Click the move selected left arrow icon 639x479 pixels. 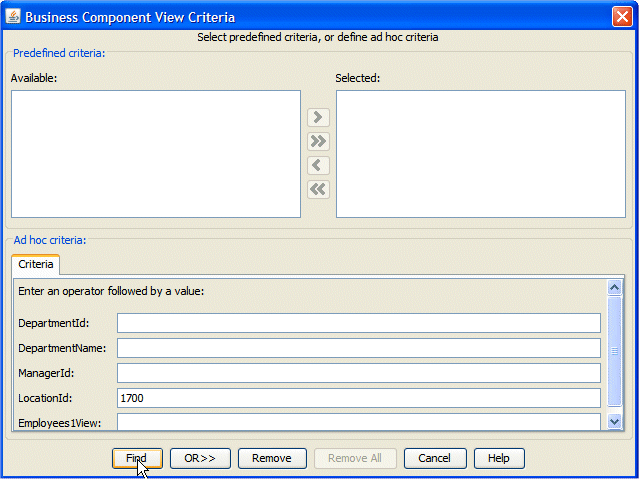click(x=318, y=166)
